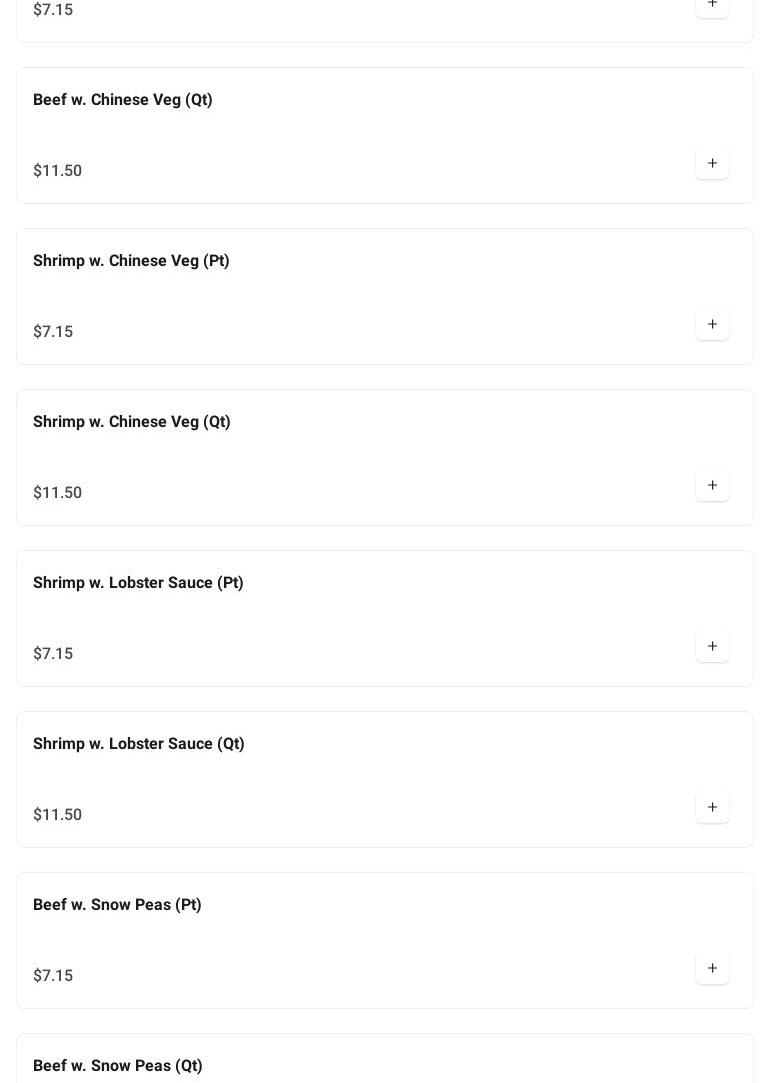
Task: Click $7.15 price of Beef w. Snow Peas (Pt)
Action: [x=53, y=976]
